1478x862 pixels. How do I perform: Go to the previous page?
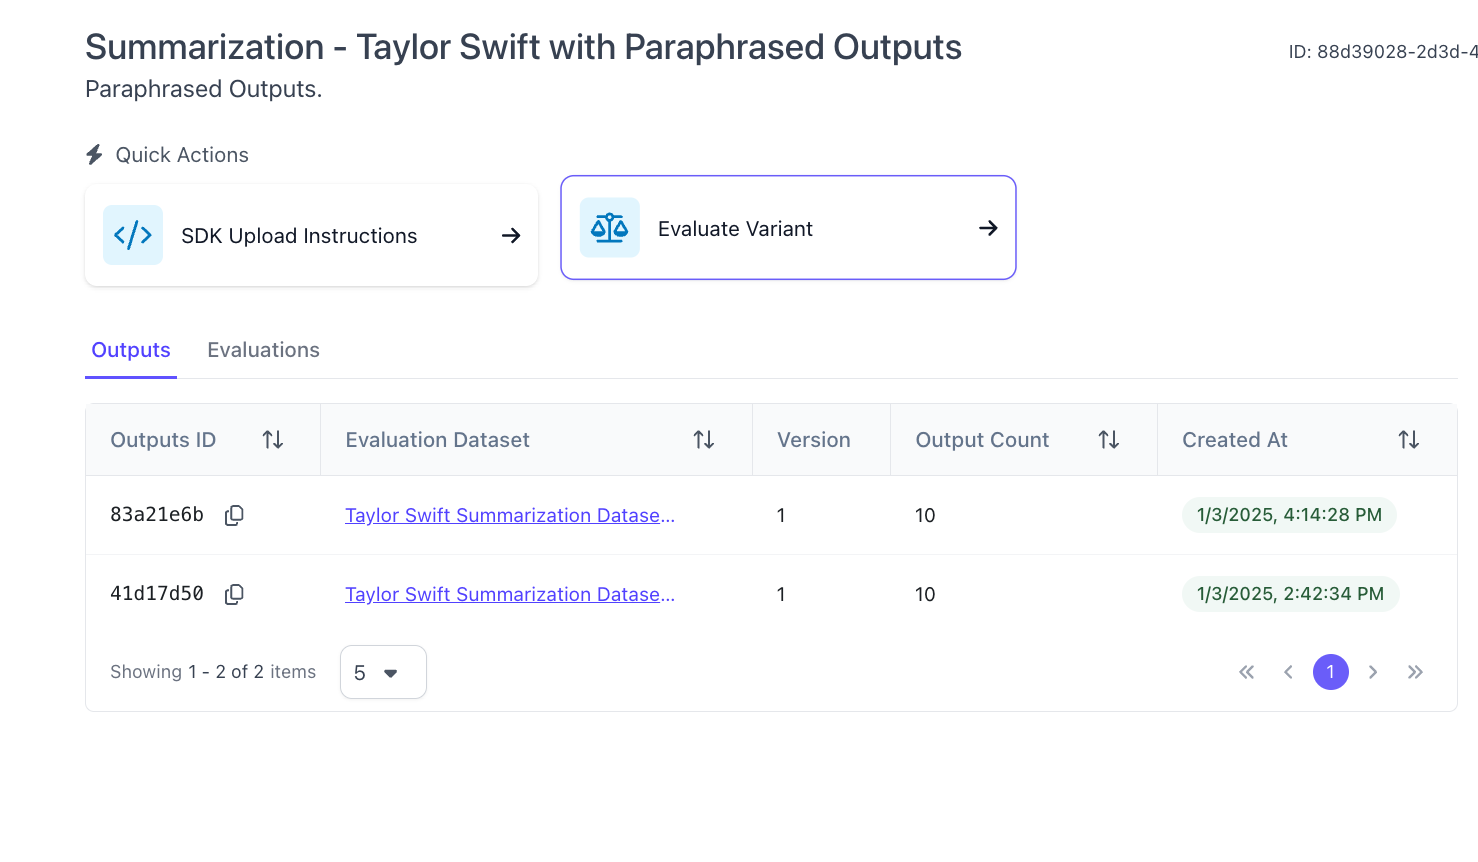1288,672
